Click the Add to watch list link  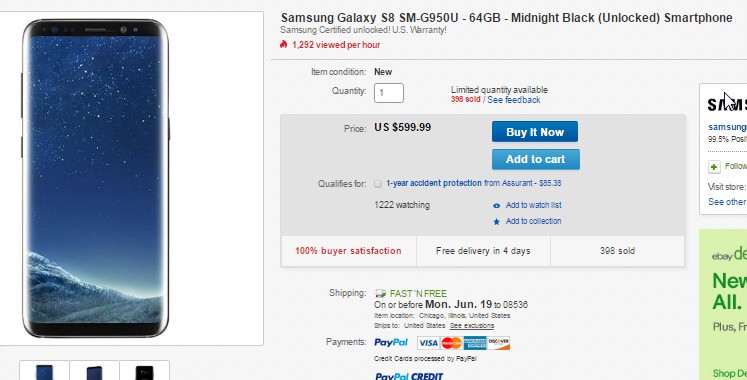pyautogui.click(x=534, y=205)
